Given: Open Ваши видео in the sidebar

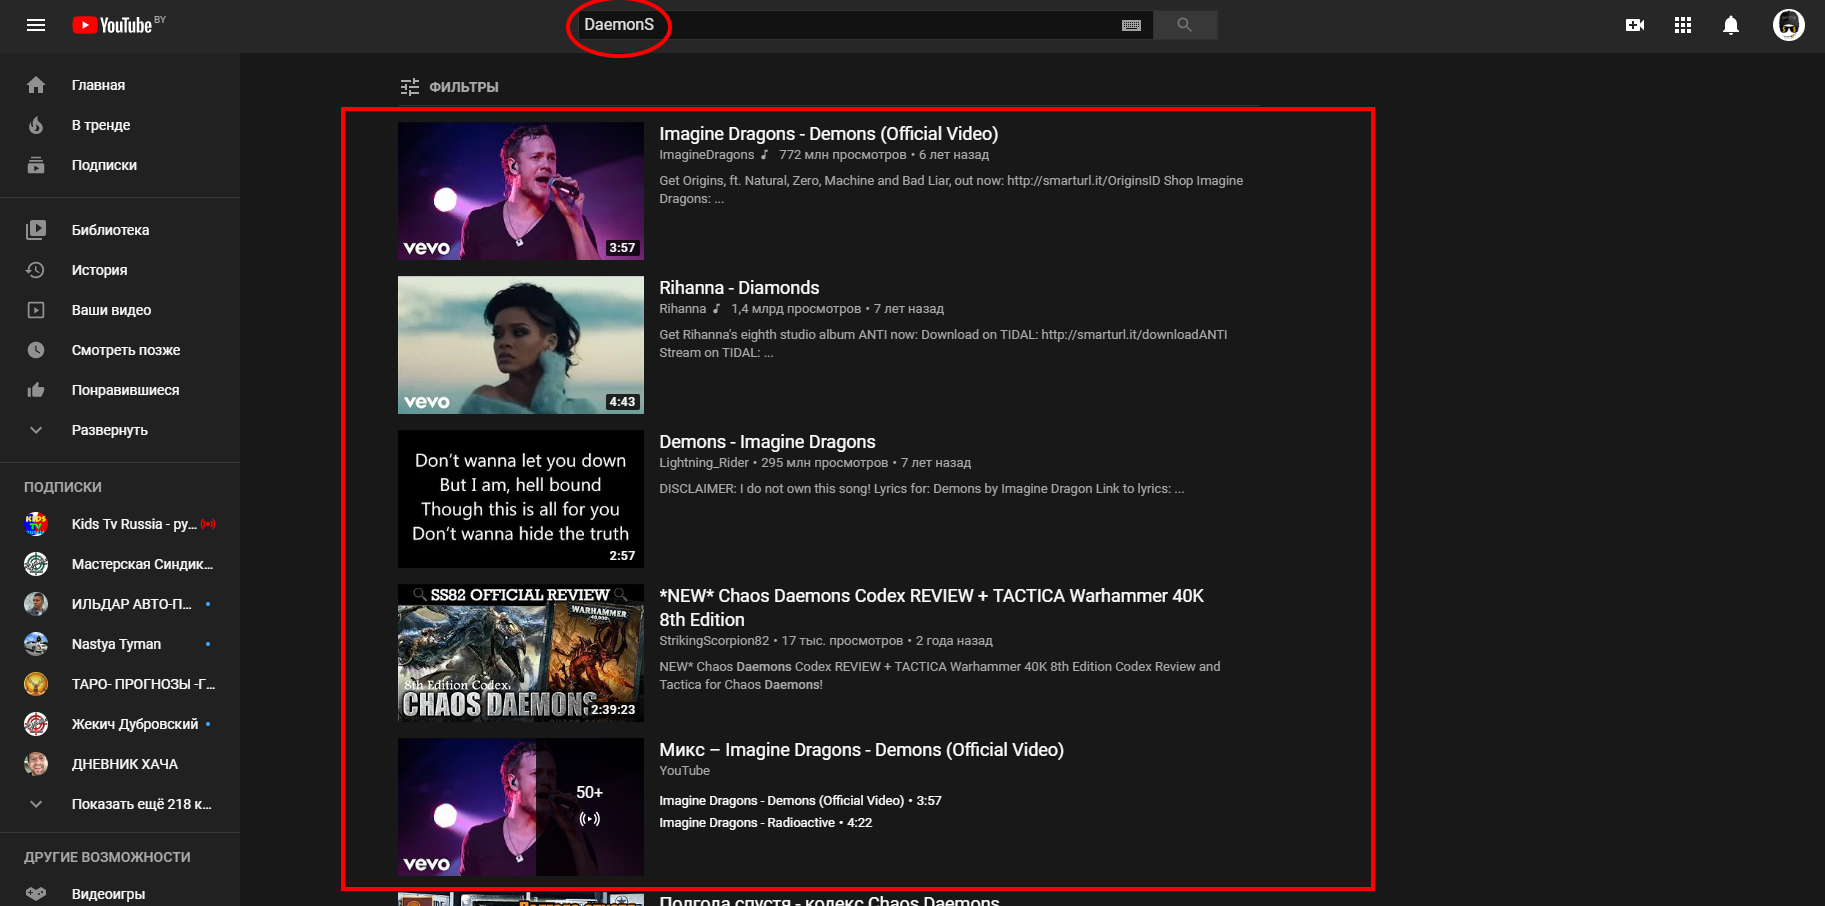Looking at the screenshot, I should (120, 310).
